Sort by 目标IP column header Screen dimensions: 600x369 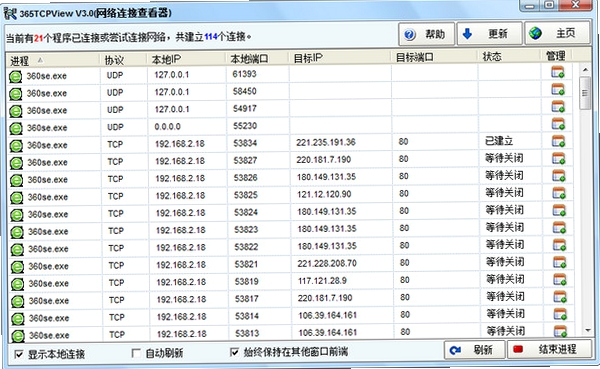[x=340, y=58]
